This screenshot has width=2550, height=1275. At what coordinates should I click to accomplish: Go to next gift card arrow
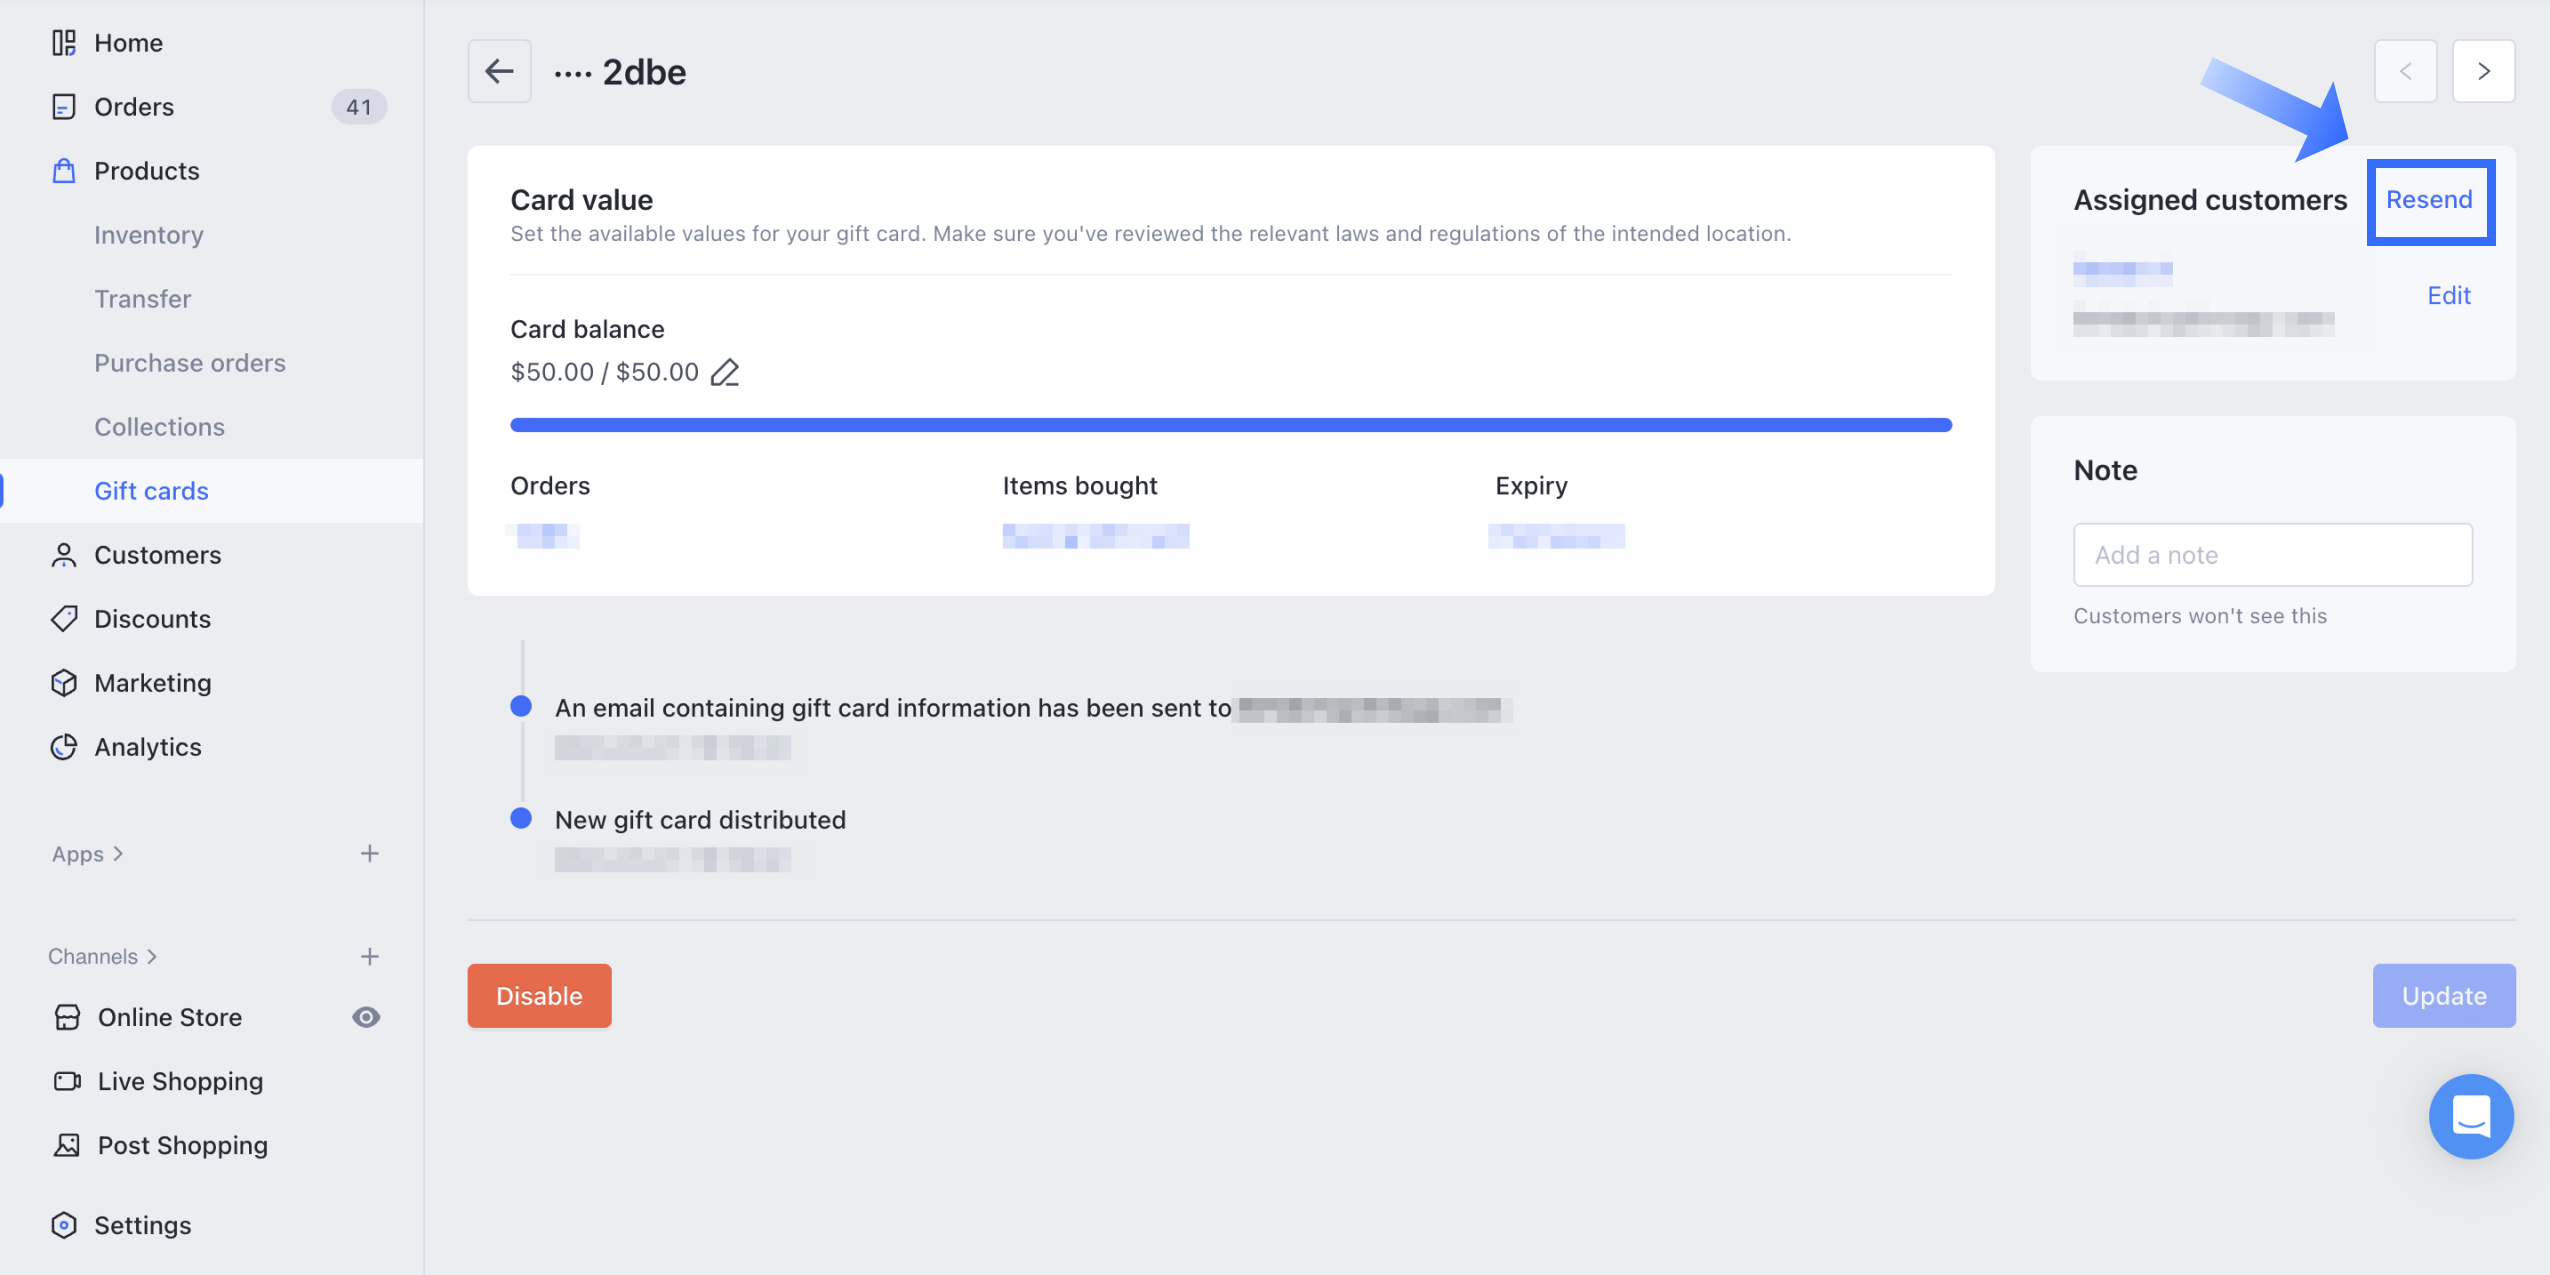pos(2483,71)
